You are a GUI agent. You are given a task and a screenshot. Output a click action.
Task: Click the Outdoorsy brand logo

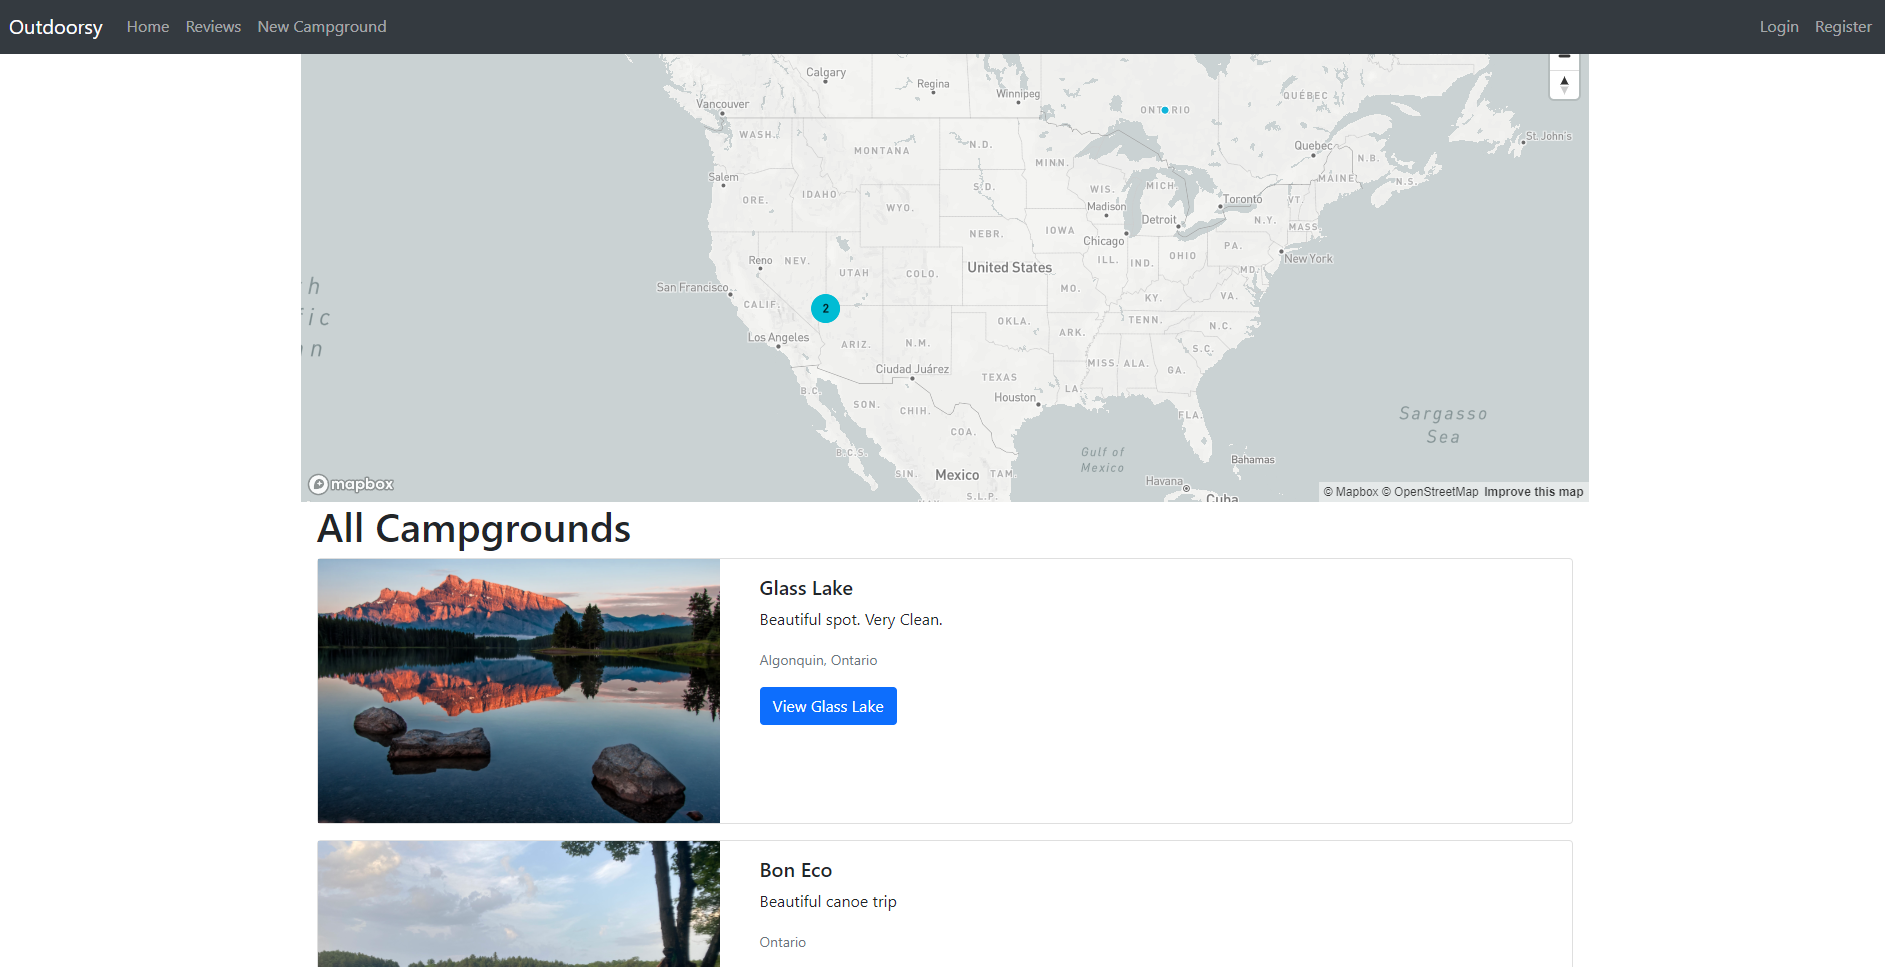pyautogui.click(x=56, y=27)
